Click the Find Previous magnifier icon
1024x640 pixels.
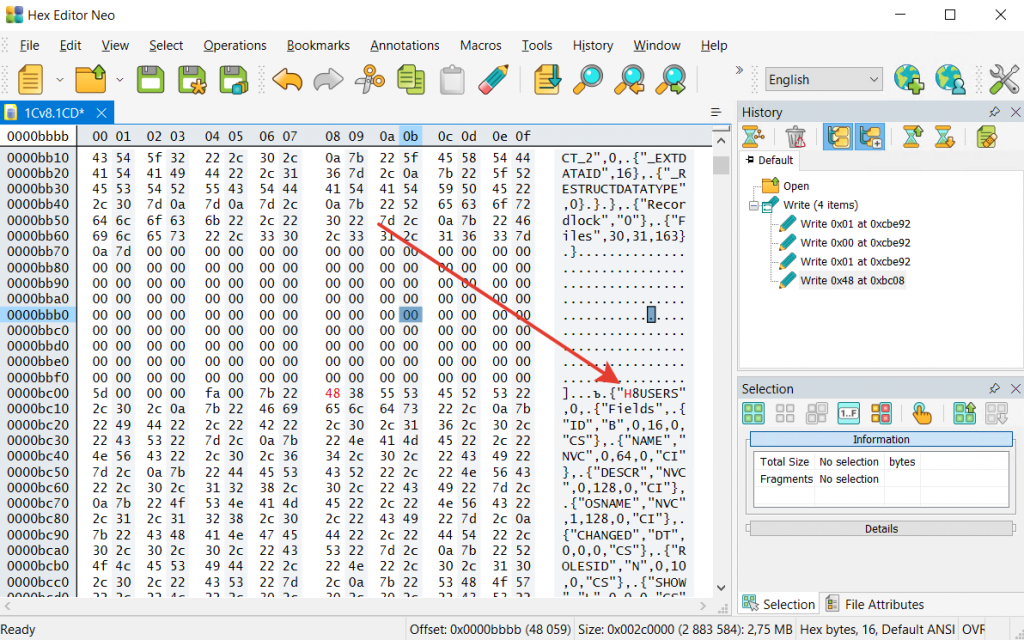(630, 80)
